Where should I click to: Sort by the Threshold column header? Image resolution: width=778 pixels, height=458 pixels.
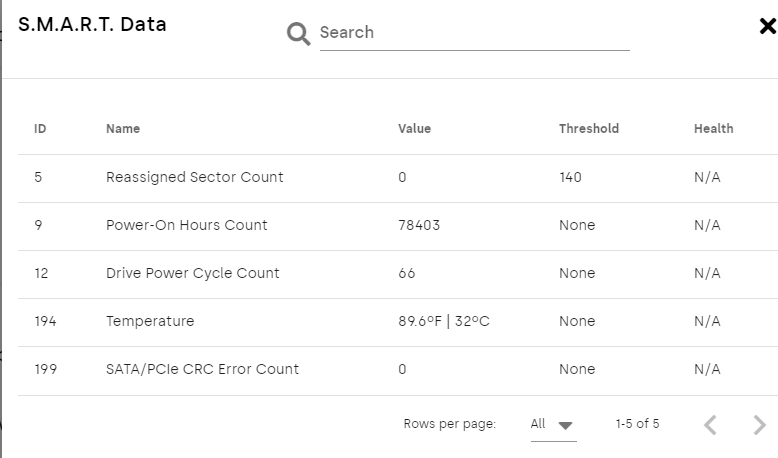click(x=588, y=128)
